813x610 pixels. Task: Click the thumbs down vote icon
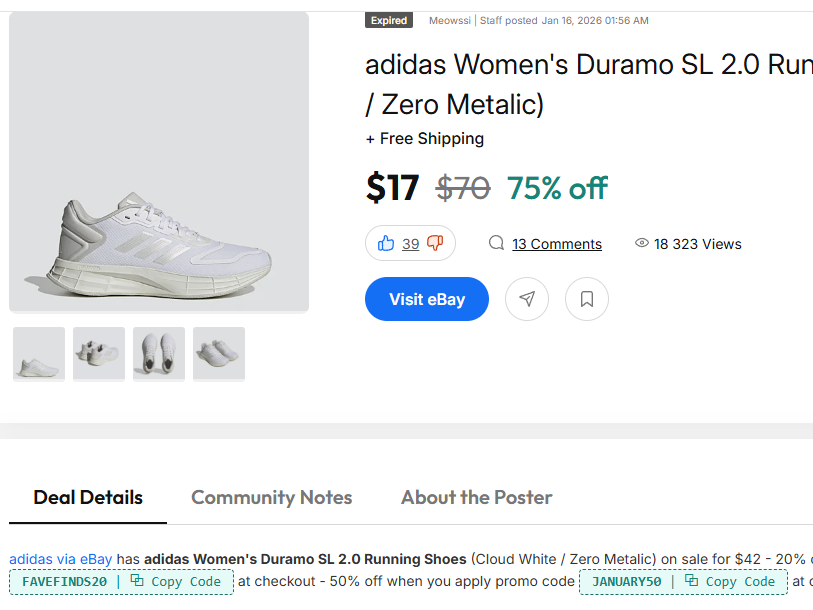coord(435,243)
